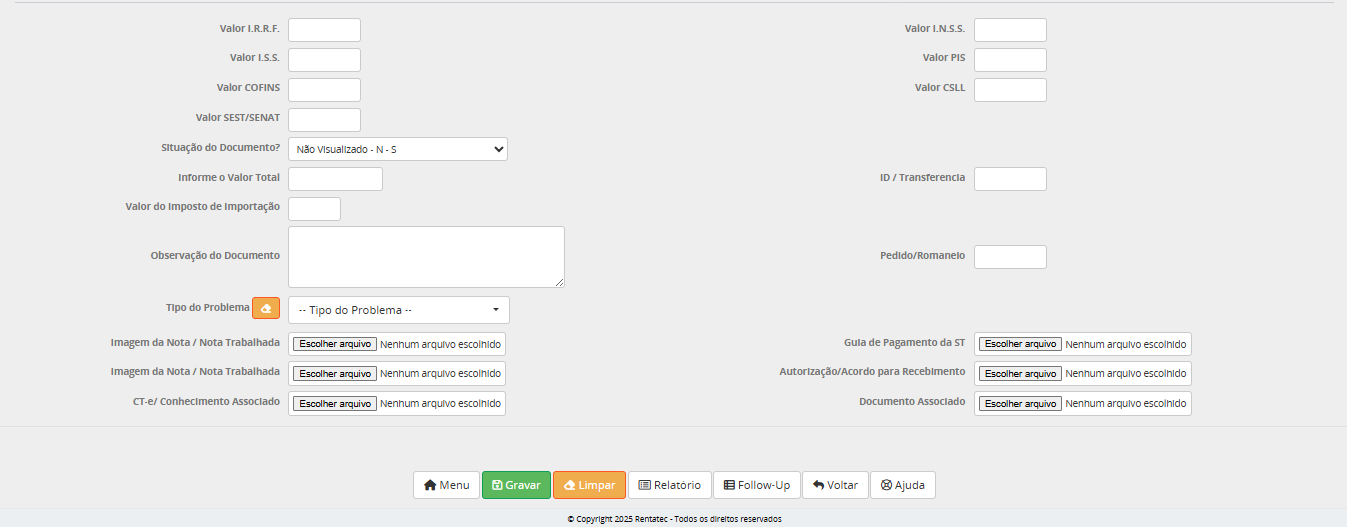The width and height of the screenshot is (1347, 527).
Task: Select the ID / Transferencia input
Action: click(x=1010, y=179)
